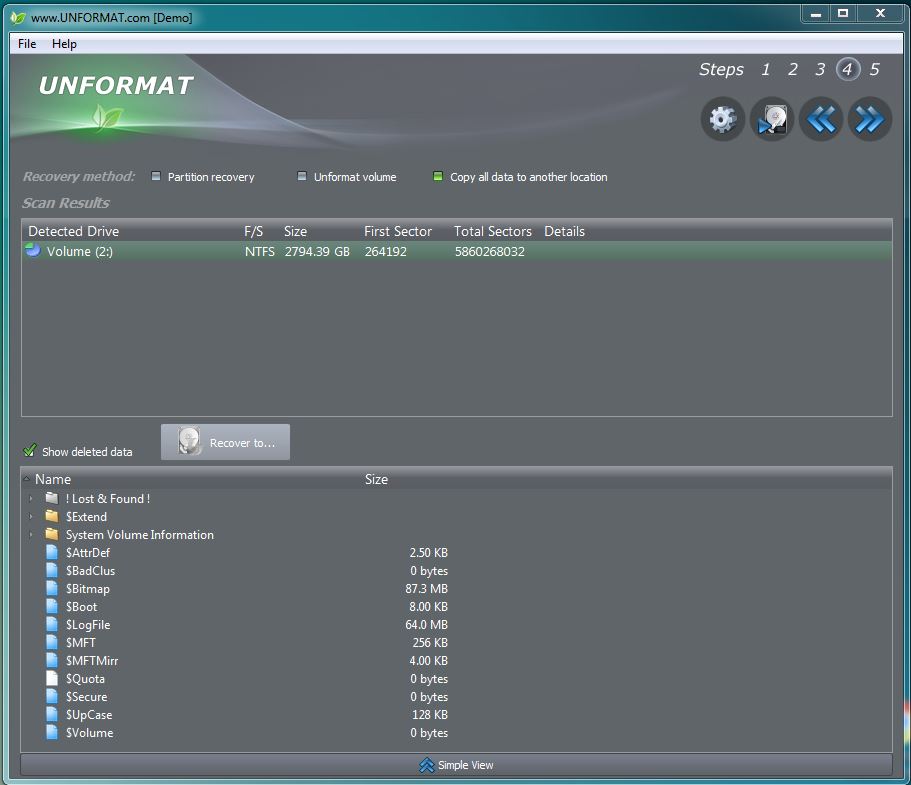Click the F/S column header
Viewport: 911px width, 785px height.
click(x=253, y=231)
